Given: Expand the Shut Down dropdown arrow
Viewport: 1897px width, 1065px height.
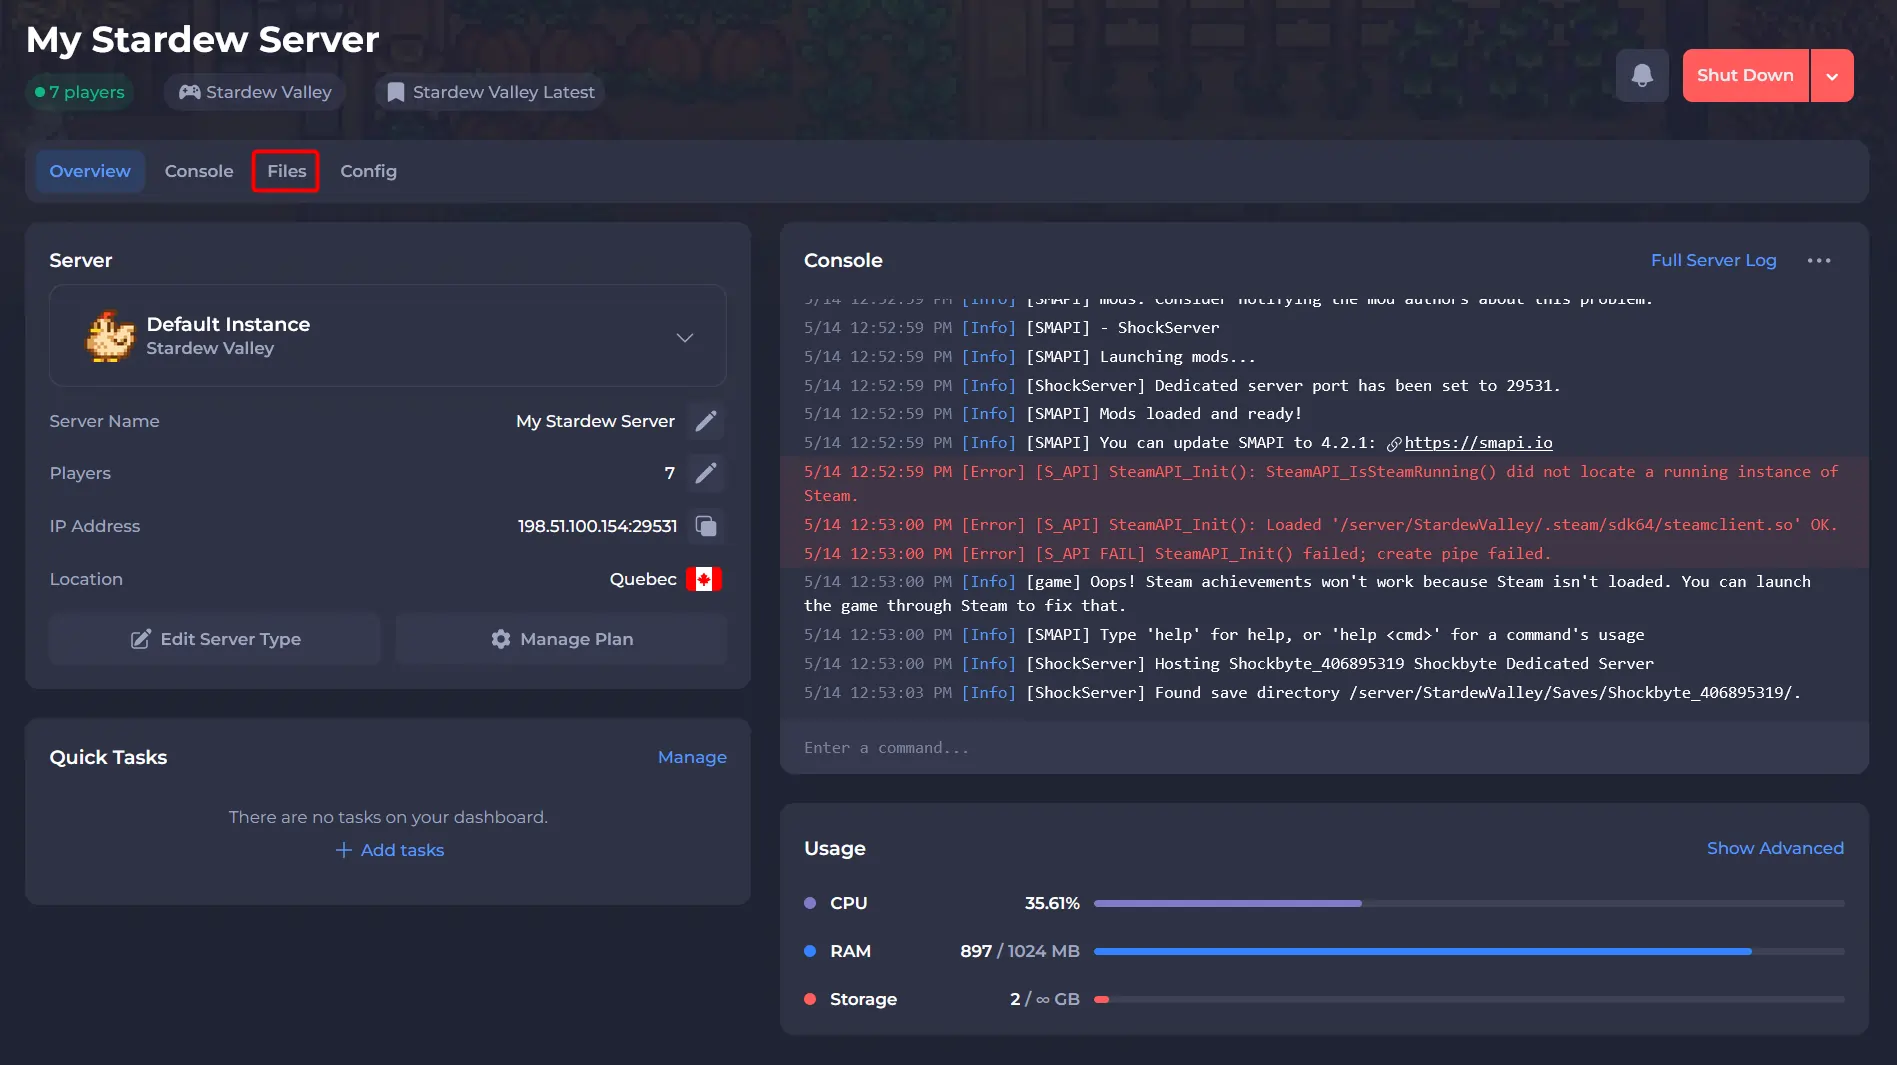Looking at the screenshot, I should point(1832,76).
